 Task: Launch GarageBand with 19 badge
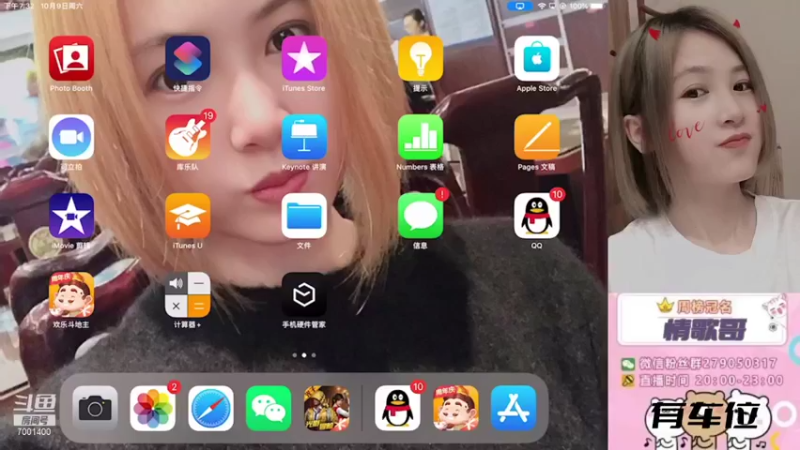coord(188,137)
